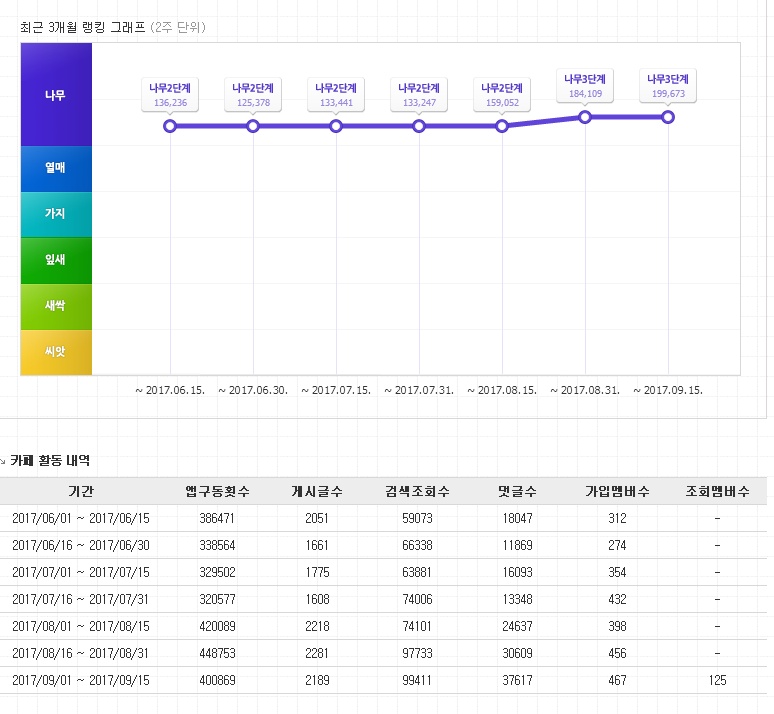
Task: Select the green 잎새 level band
Action: [56, 260]
